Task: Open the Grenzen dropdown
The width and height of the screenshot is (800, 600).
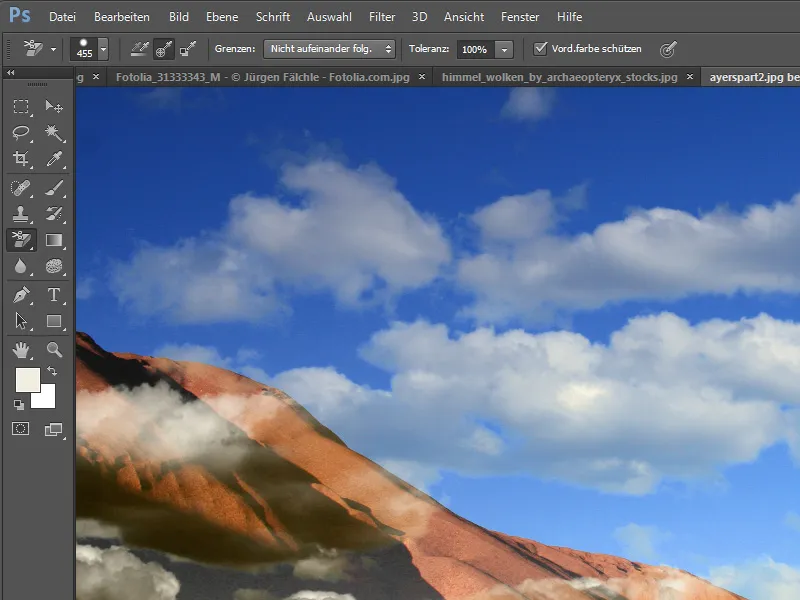Action: coord(330,49)
